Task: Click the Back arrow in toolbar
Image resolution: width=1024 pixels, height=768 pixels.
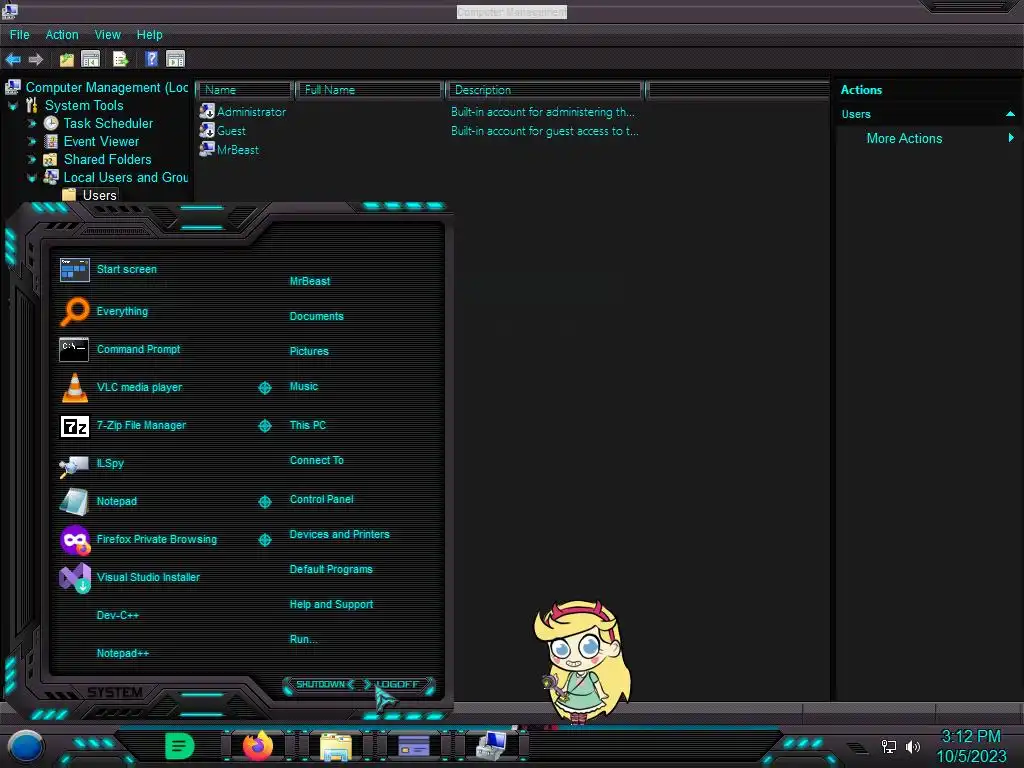Action: (x=13, y=59)
